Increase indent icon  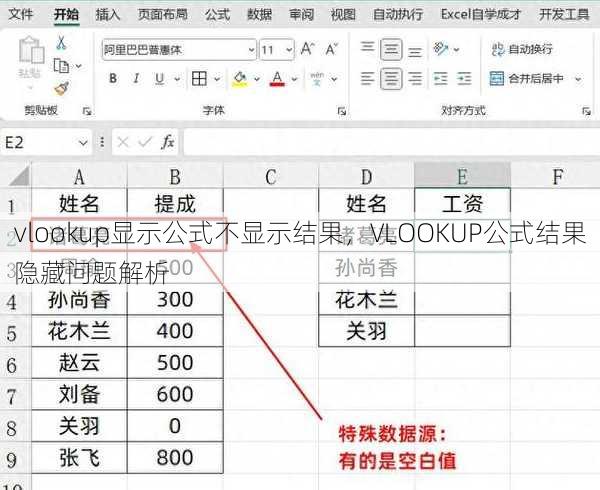click(x=464, y=79)
